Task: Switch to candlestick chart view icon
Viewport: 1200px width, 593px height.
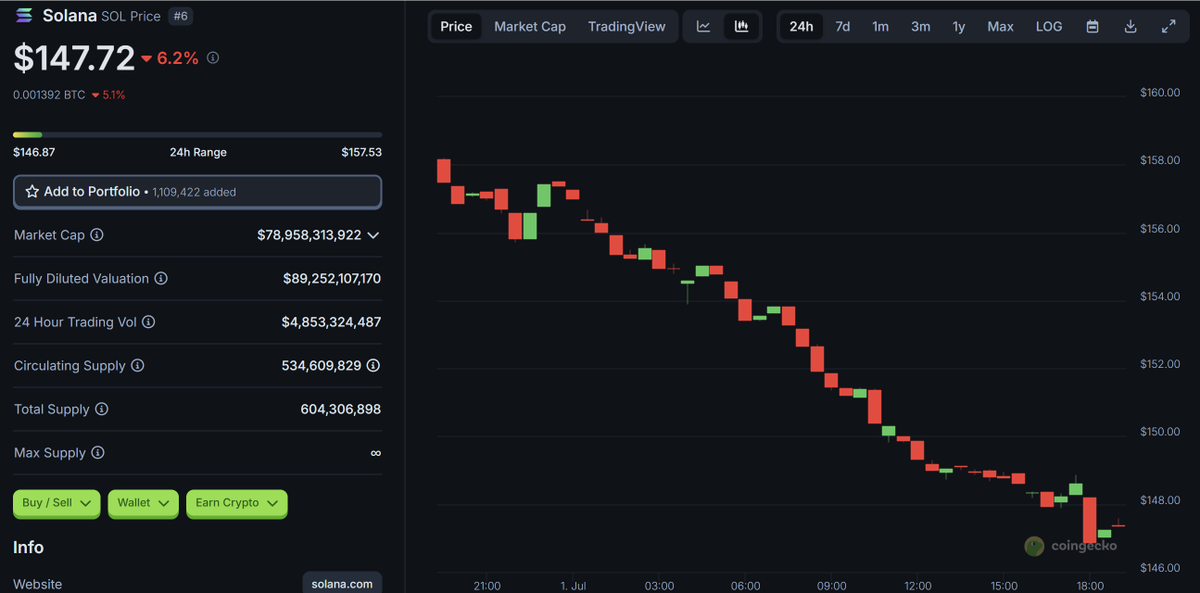Action: [x=741, y=27]
